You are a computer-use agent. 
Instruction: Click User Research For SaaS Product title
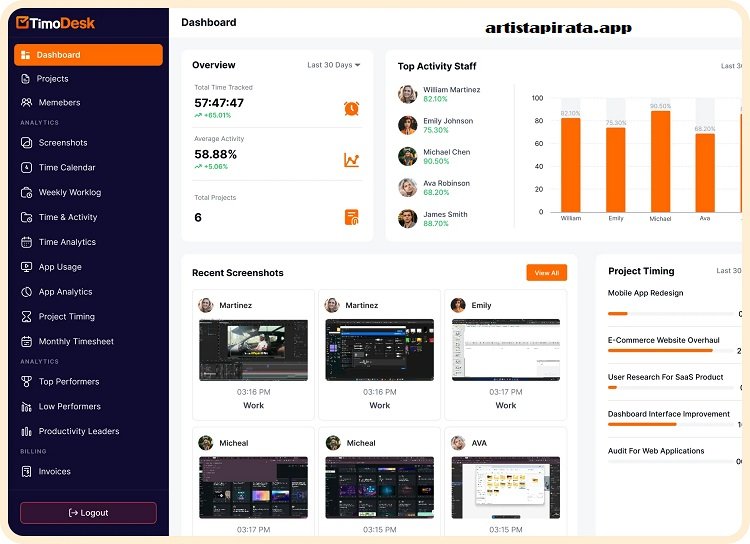click(665, 377)
